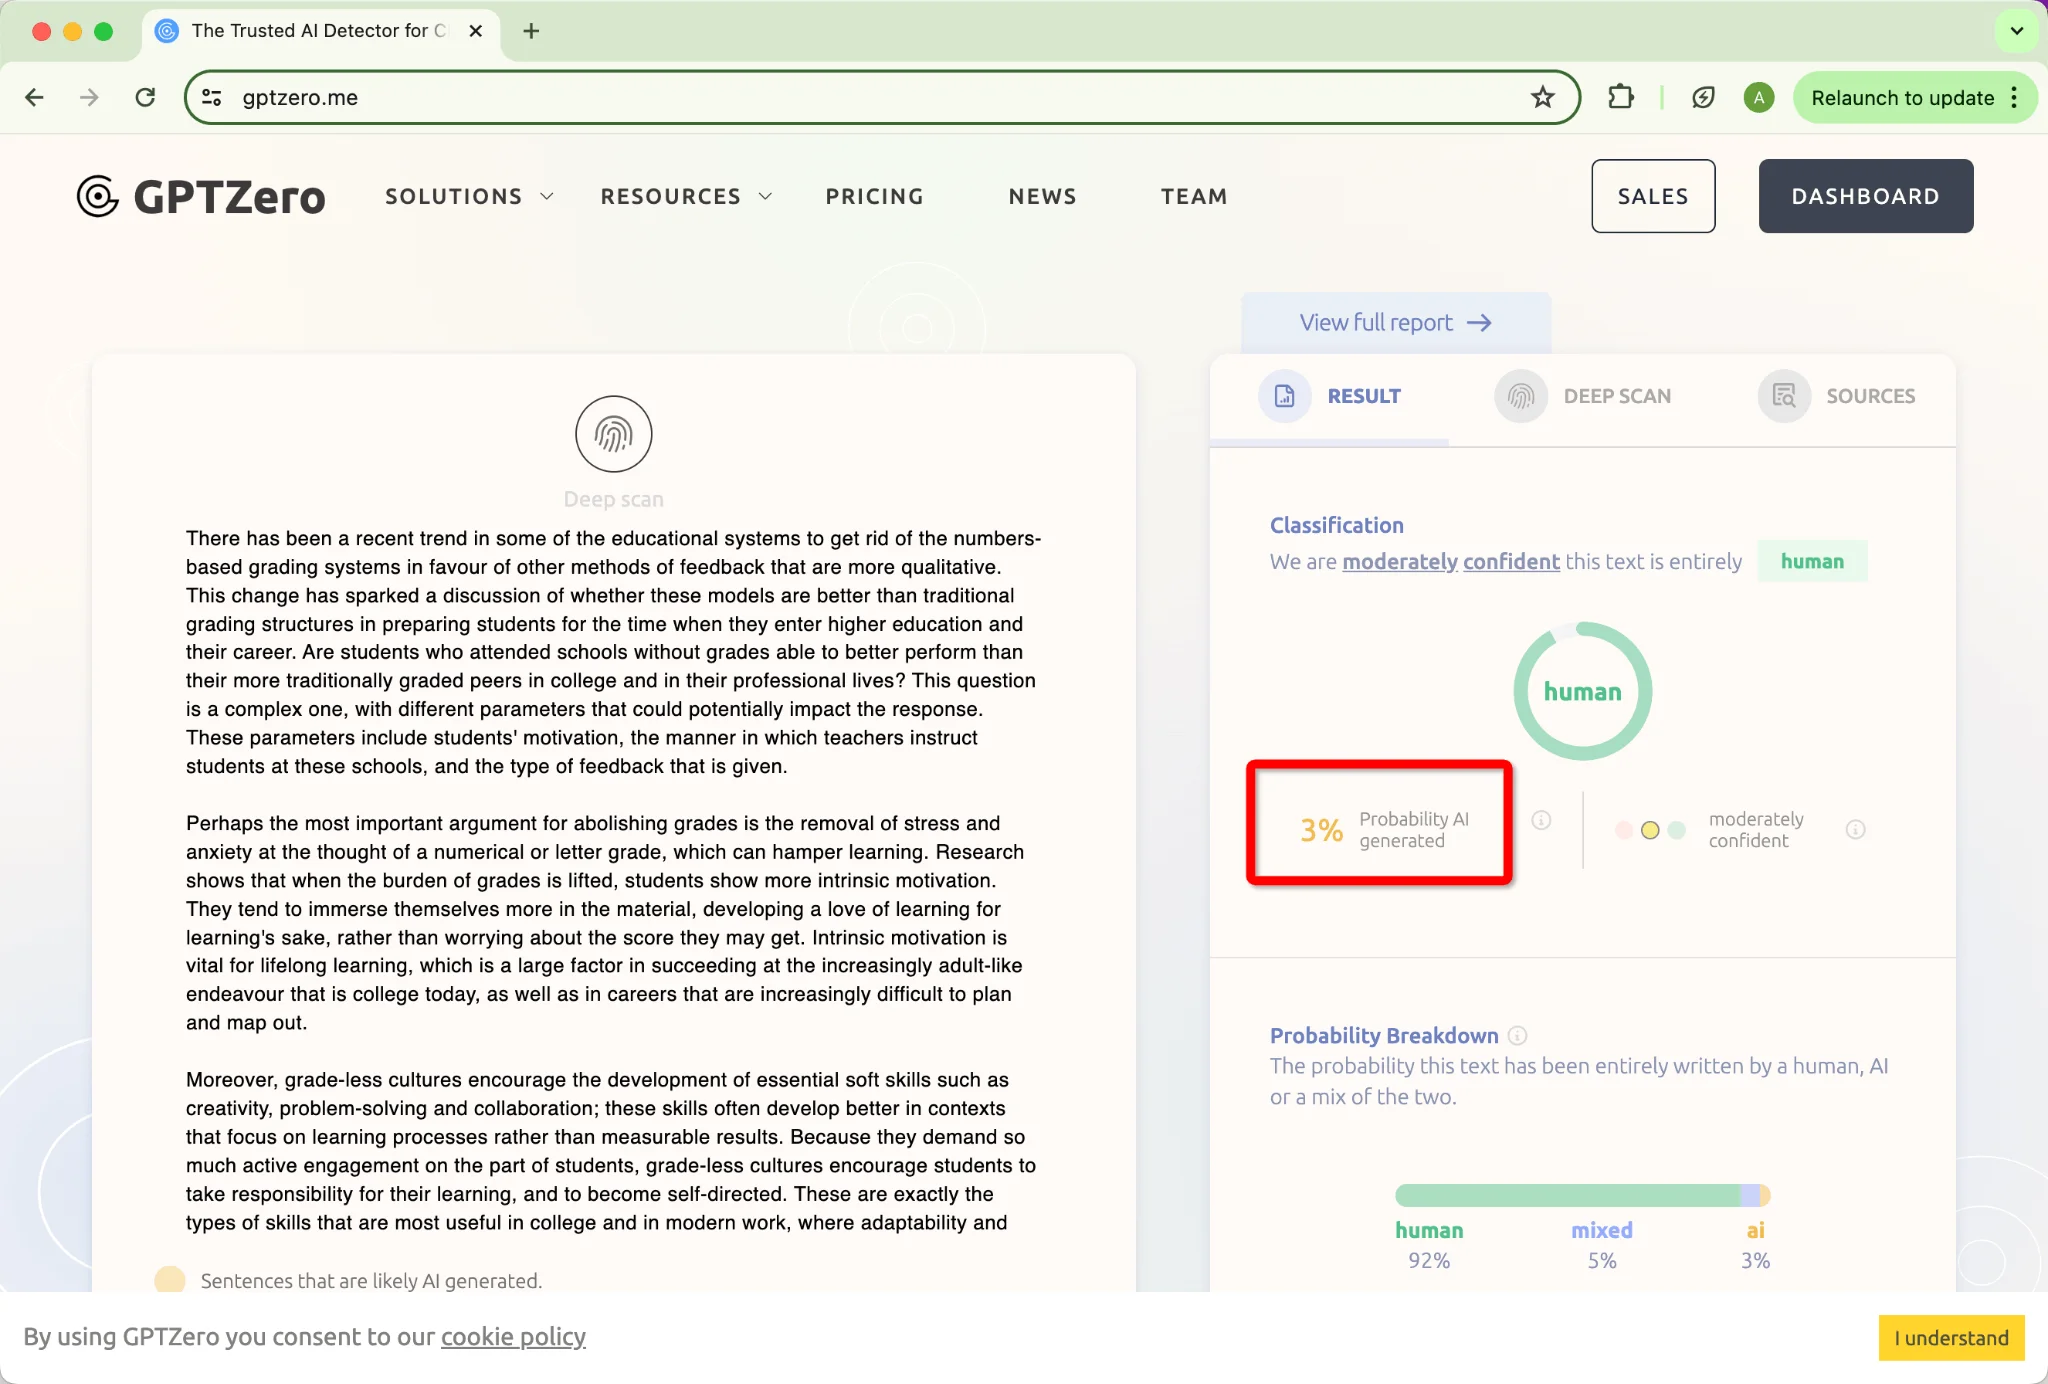Click the GPTZero logo icon
This screenshot has width=2048, height=1384.
(x=99, y=196)
